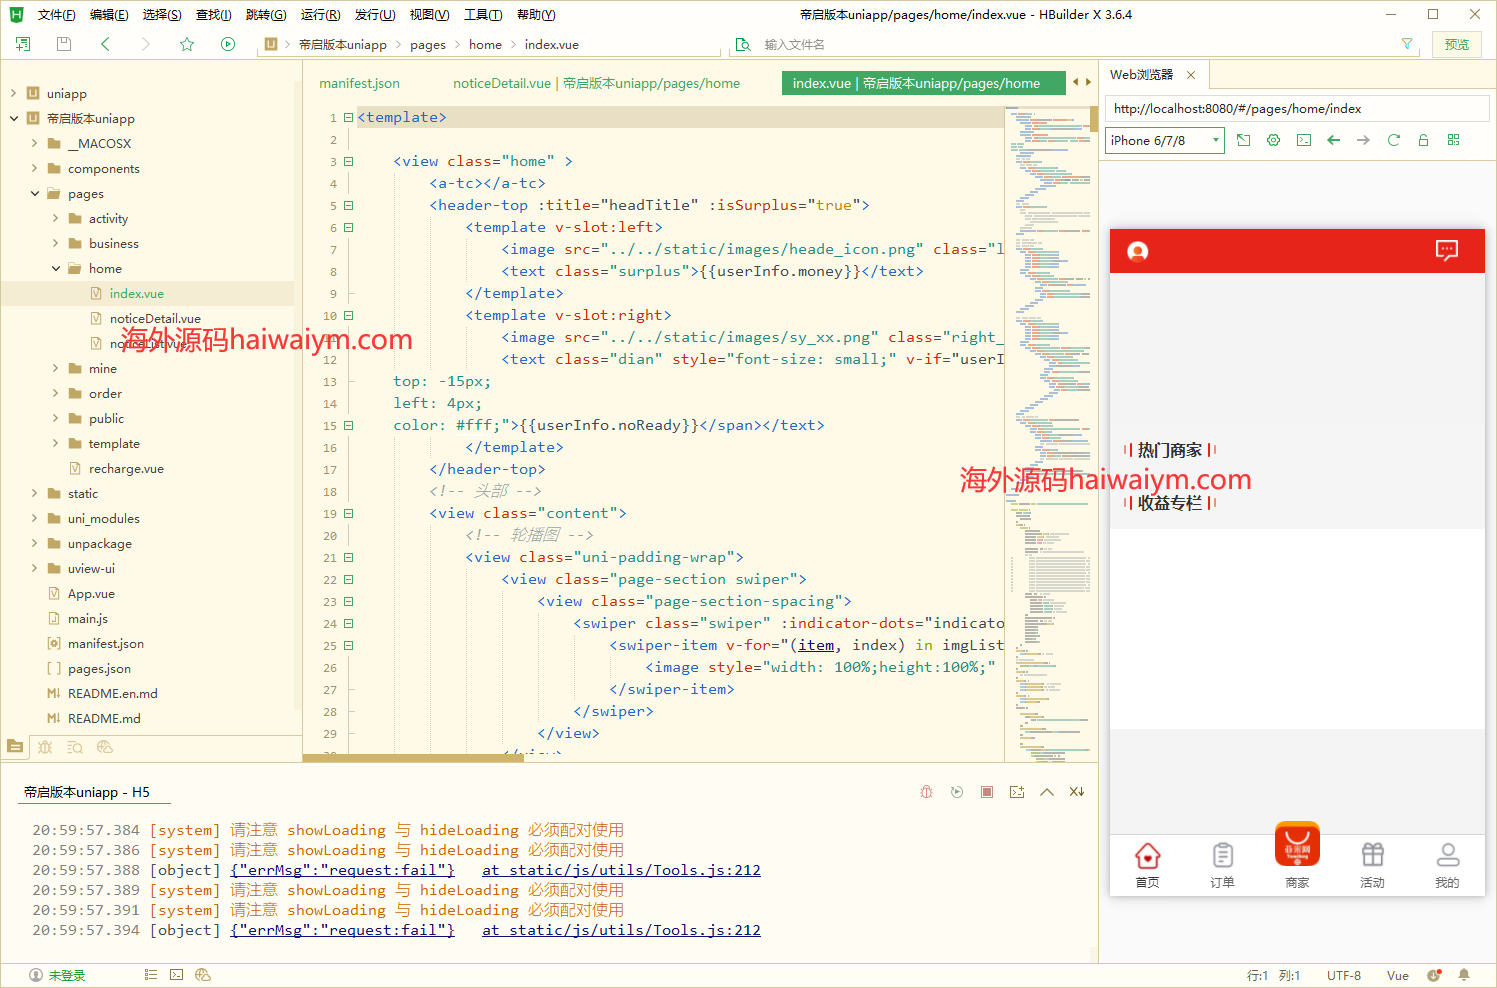Click the message icon in the red app header
Image resolution: width=1497 pixels, height=988 pixels.
point(1446,251)
